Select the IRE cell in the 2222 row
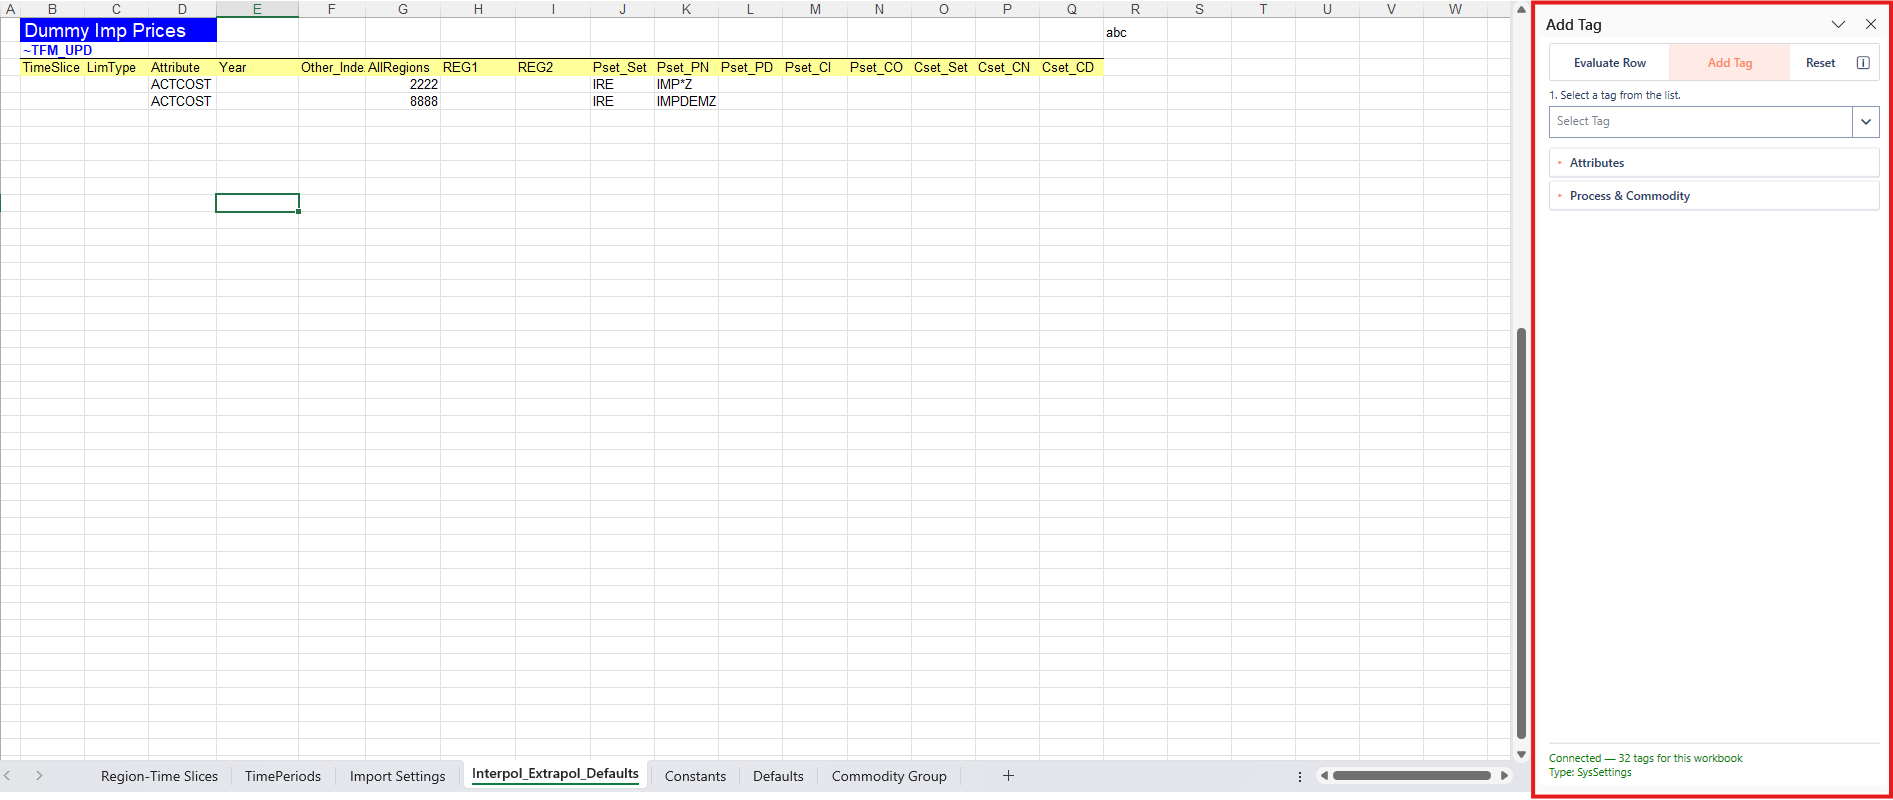Image resolution: width=1893 pixels, height=800 pixels. [x=622, y=84]
